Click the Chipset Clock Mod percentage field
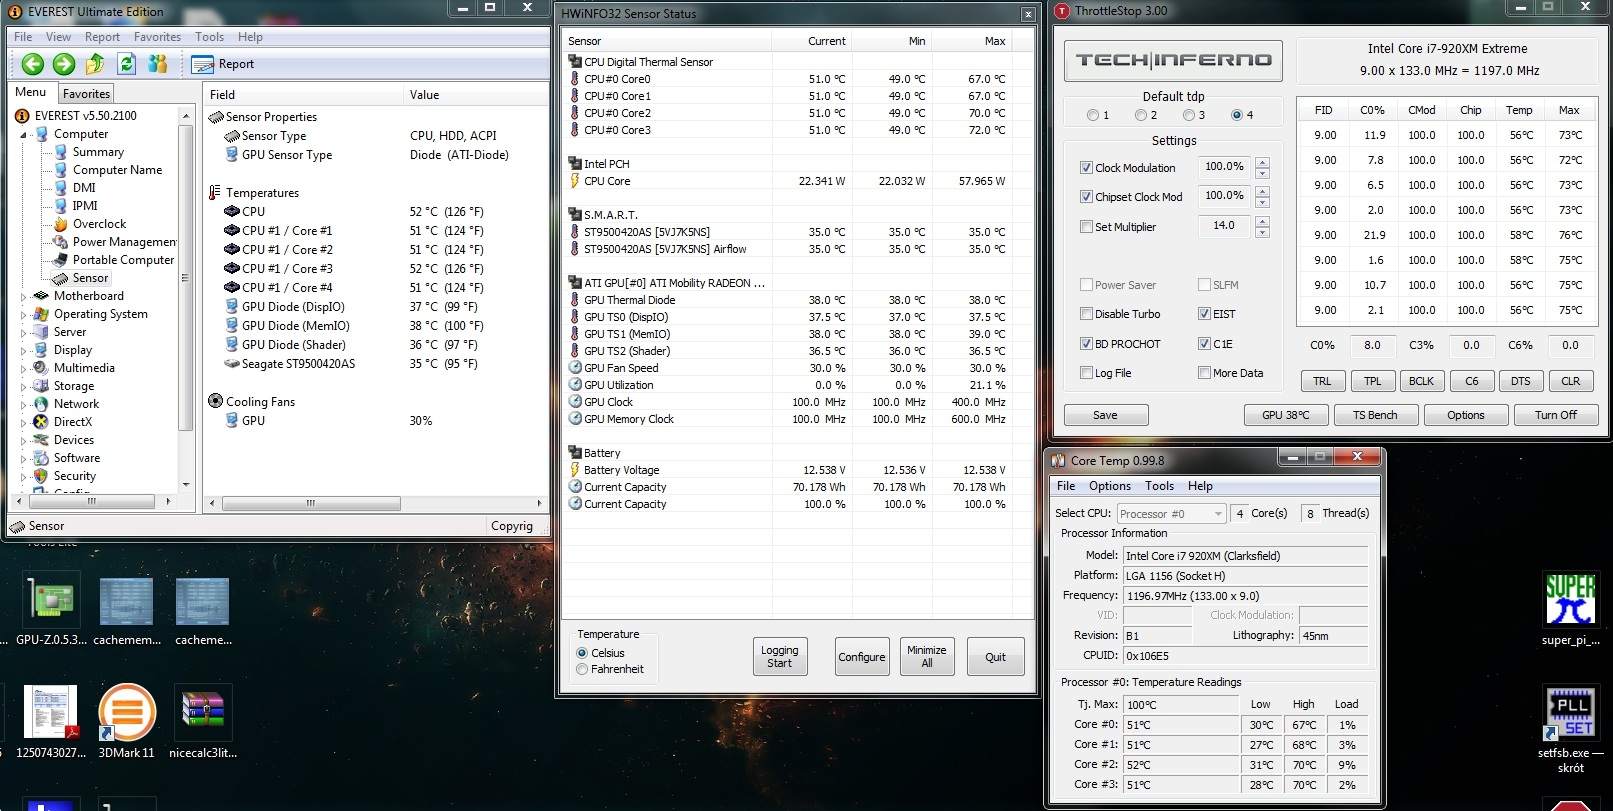Image resolution: width=1613 pixels, height=811 pixels. coord(1225,196)
